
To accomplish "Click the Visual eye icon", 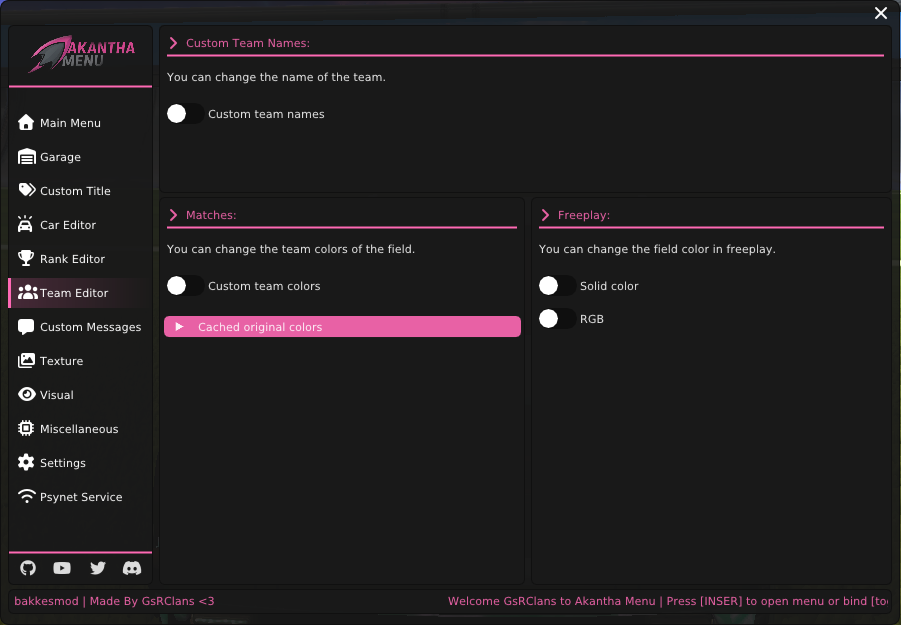I will tap(26, 395).
